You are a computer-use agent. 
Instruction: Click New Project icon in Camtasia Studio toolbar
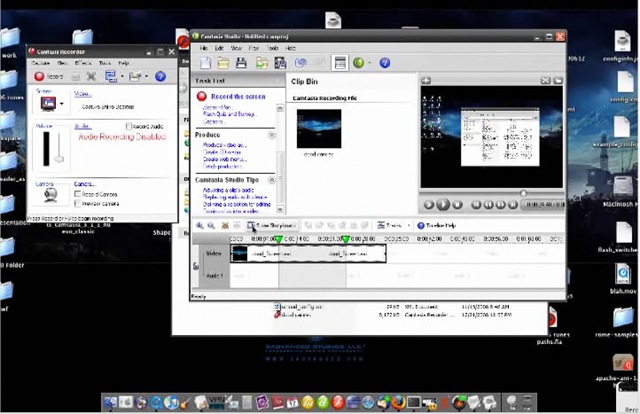click(205, 63)
